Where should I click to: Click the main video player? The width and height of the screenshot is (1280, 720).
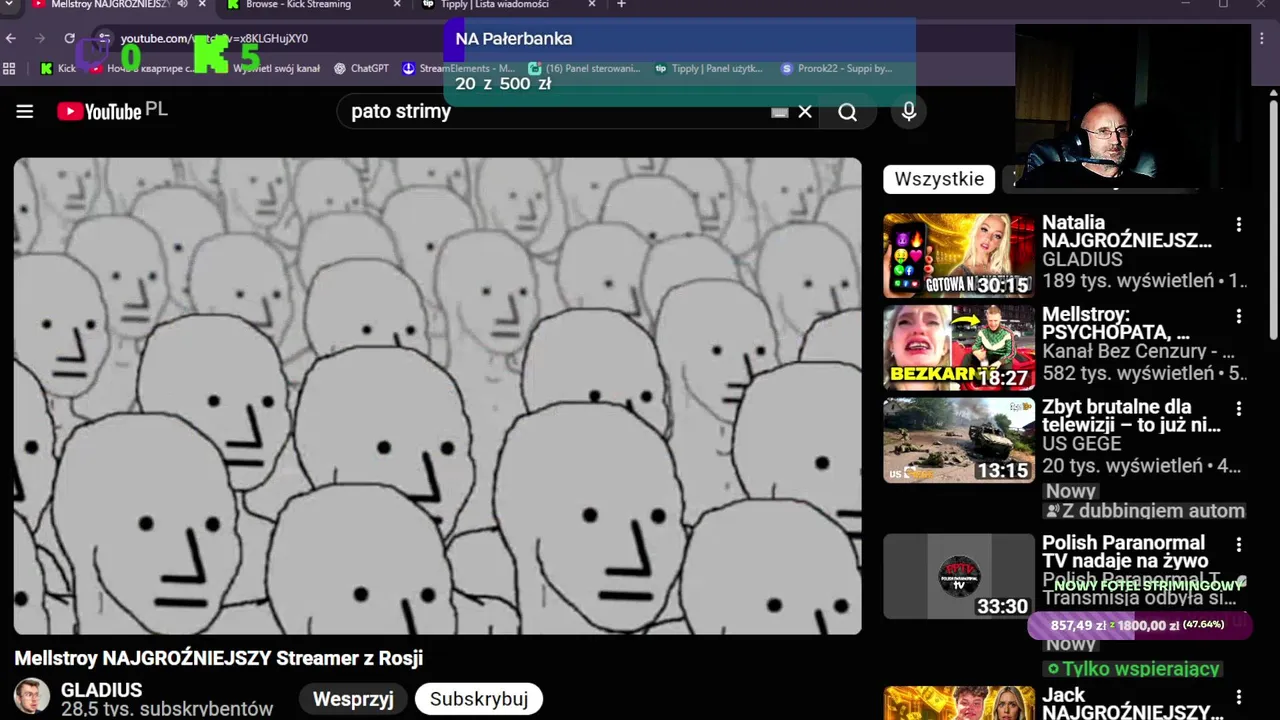coord(437,396)
